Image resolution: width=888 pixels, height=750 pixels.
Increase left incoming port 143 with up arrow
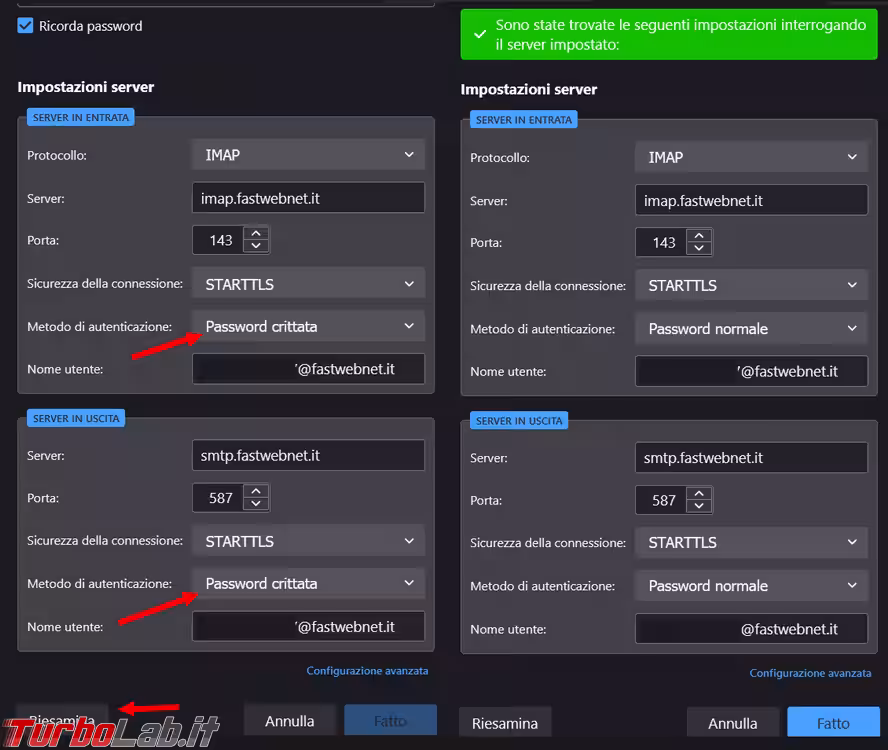pyautogui.click(x=257, y=234)
